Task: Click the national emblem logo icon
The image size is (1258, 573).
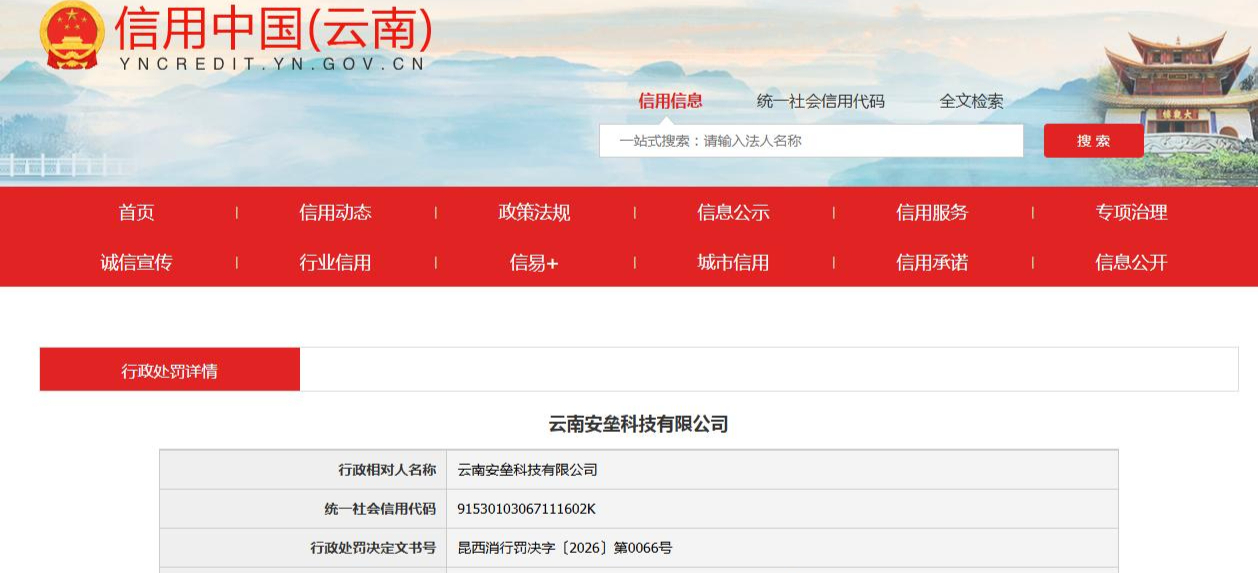Action: (x=72, y=36)
